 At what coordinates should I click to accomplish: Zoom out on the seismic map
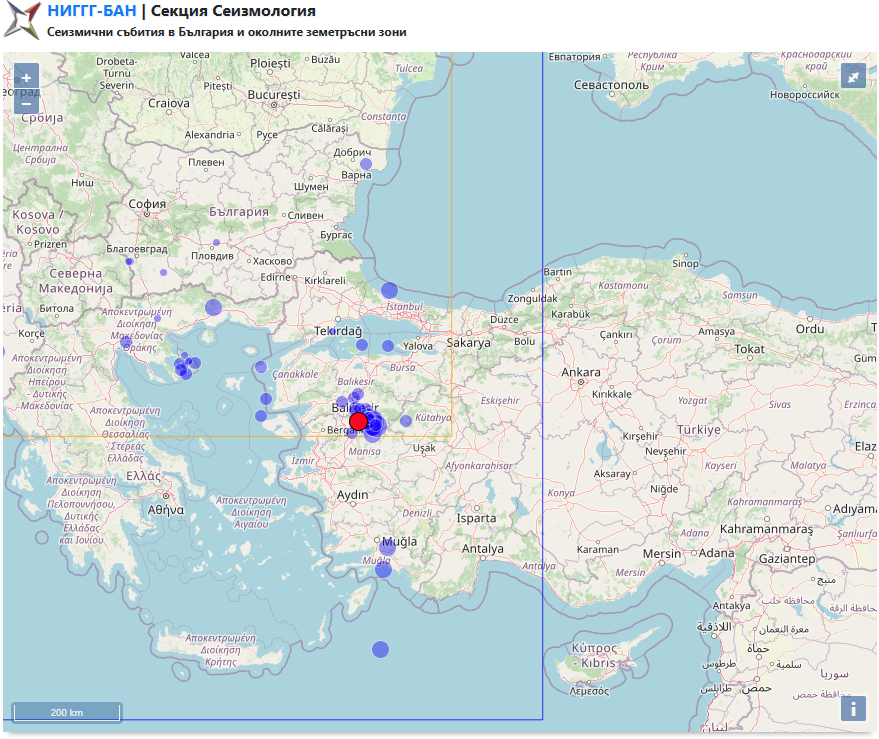26,102
